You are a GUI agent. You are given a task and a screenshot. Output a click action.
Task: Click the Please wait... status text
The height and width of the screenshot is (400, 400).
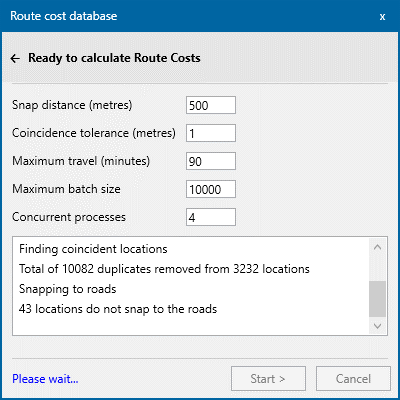click(x=45, y=379)
